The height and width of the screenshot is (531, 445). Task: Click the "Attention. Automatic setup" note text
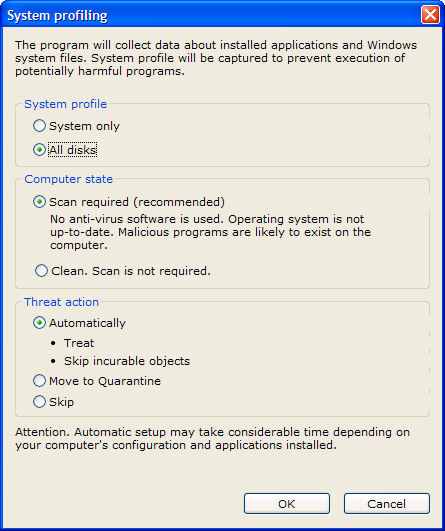tap(212, 439)
